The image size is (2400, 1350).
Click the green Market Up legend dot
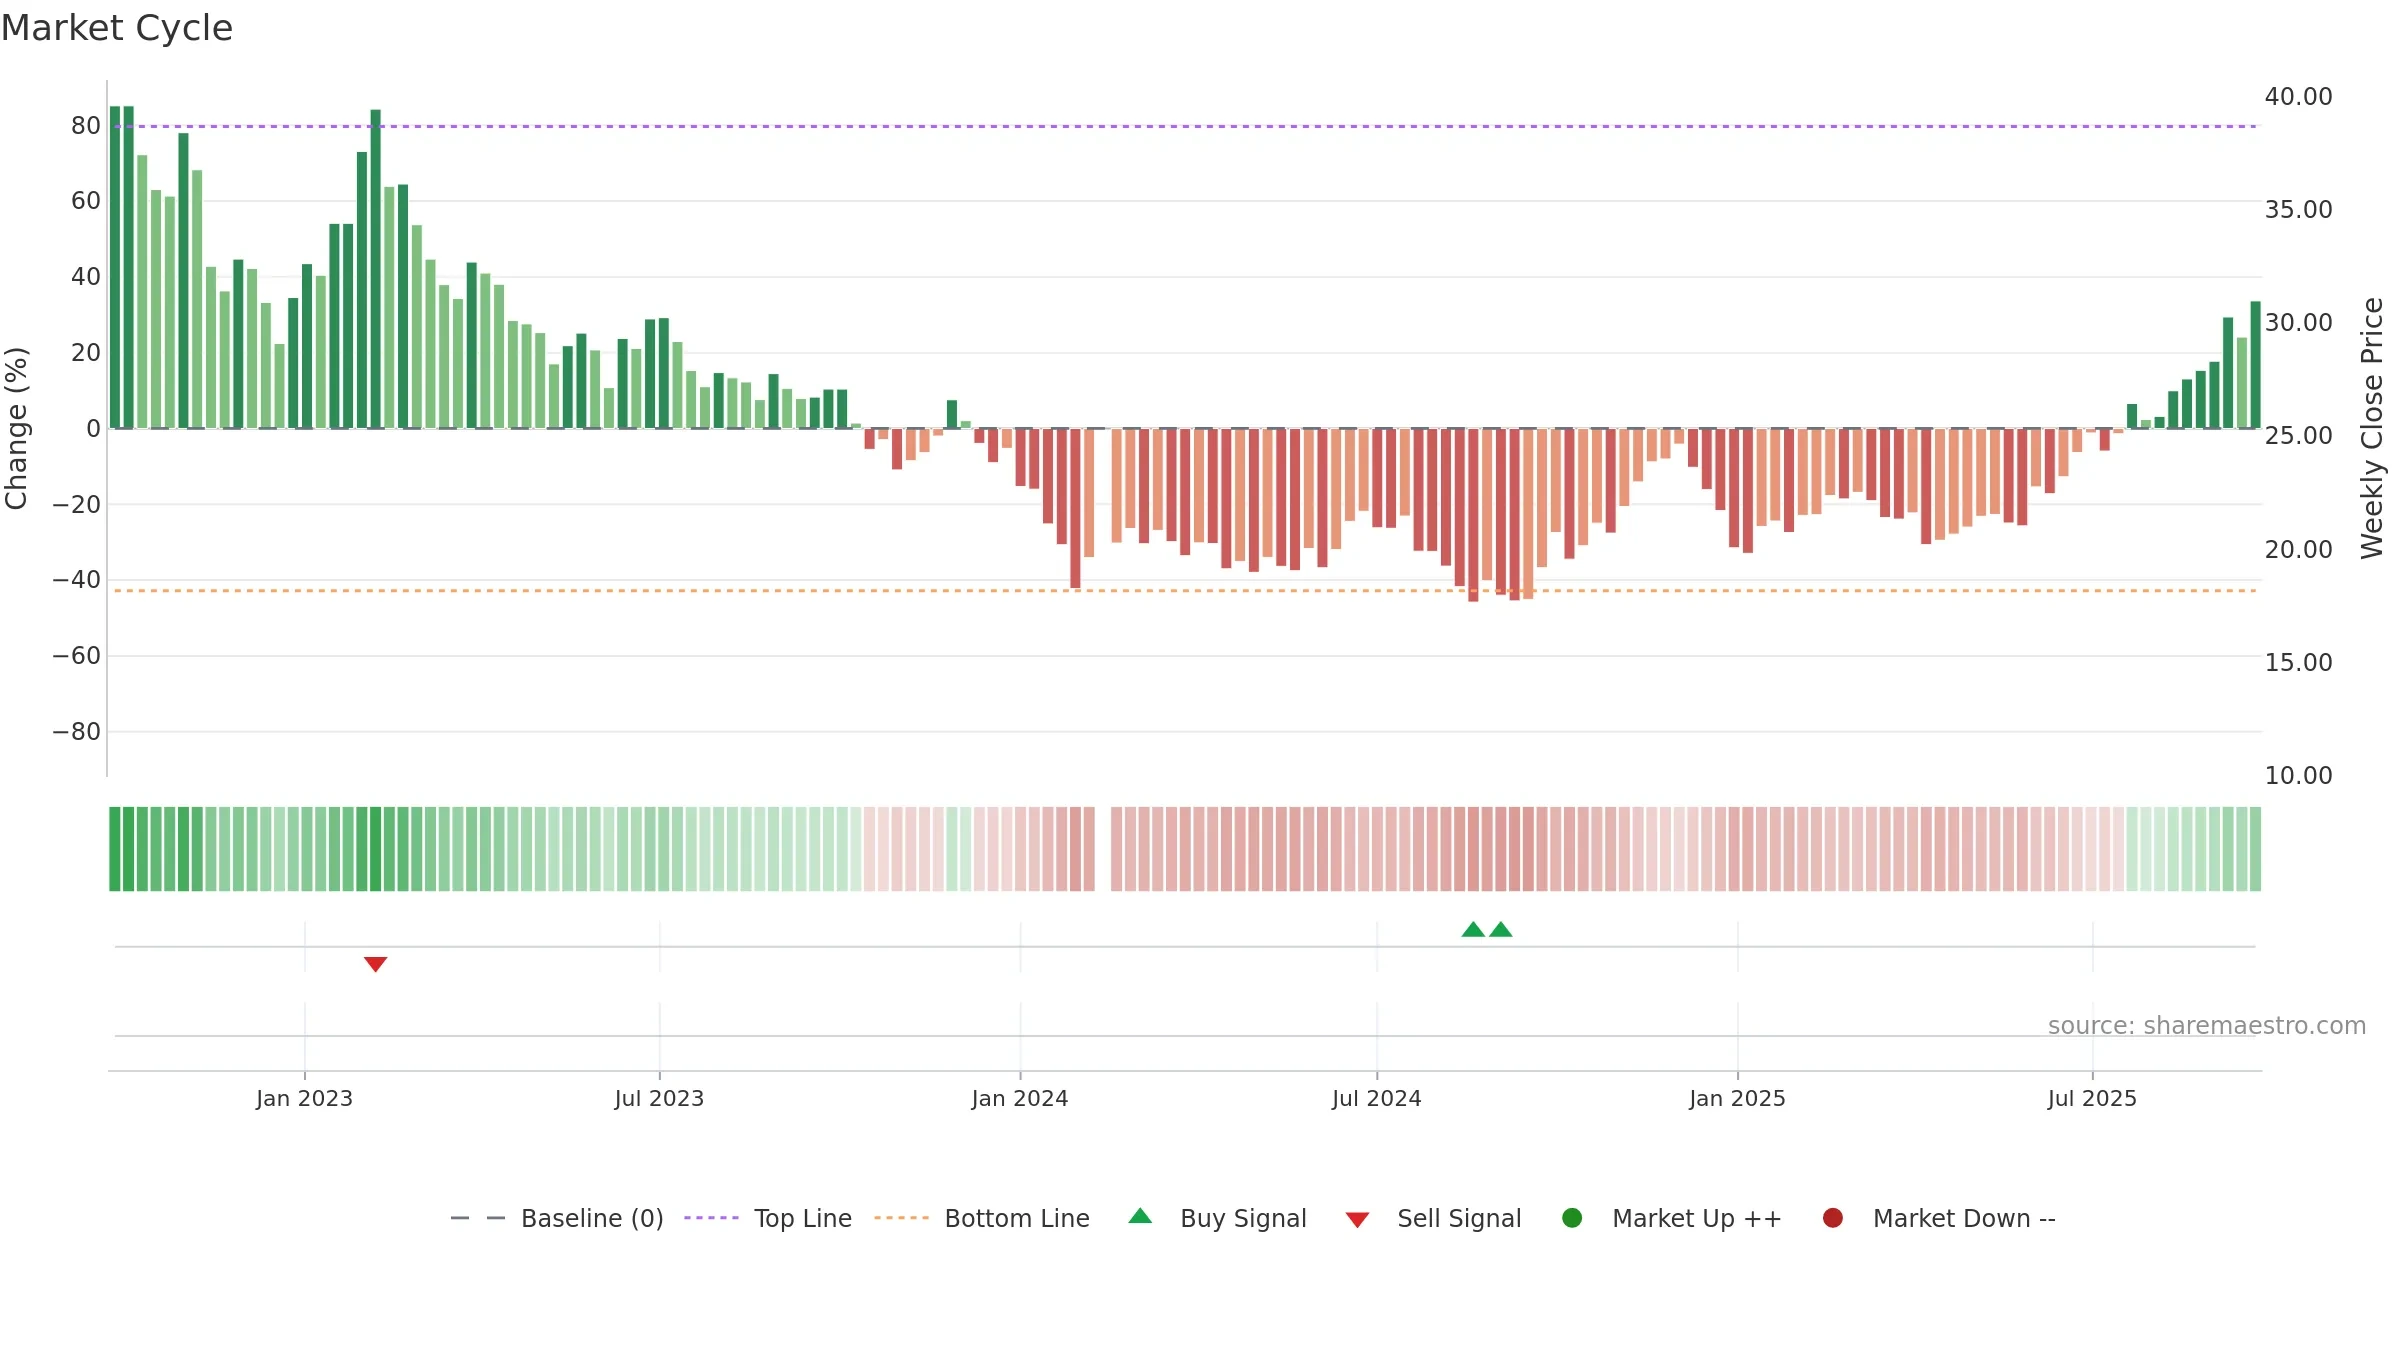(1572, 1218)
